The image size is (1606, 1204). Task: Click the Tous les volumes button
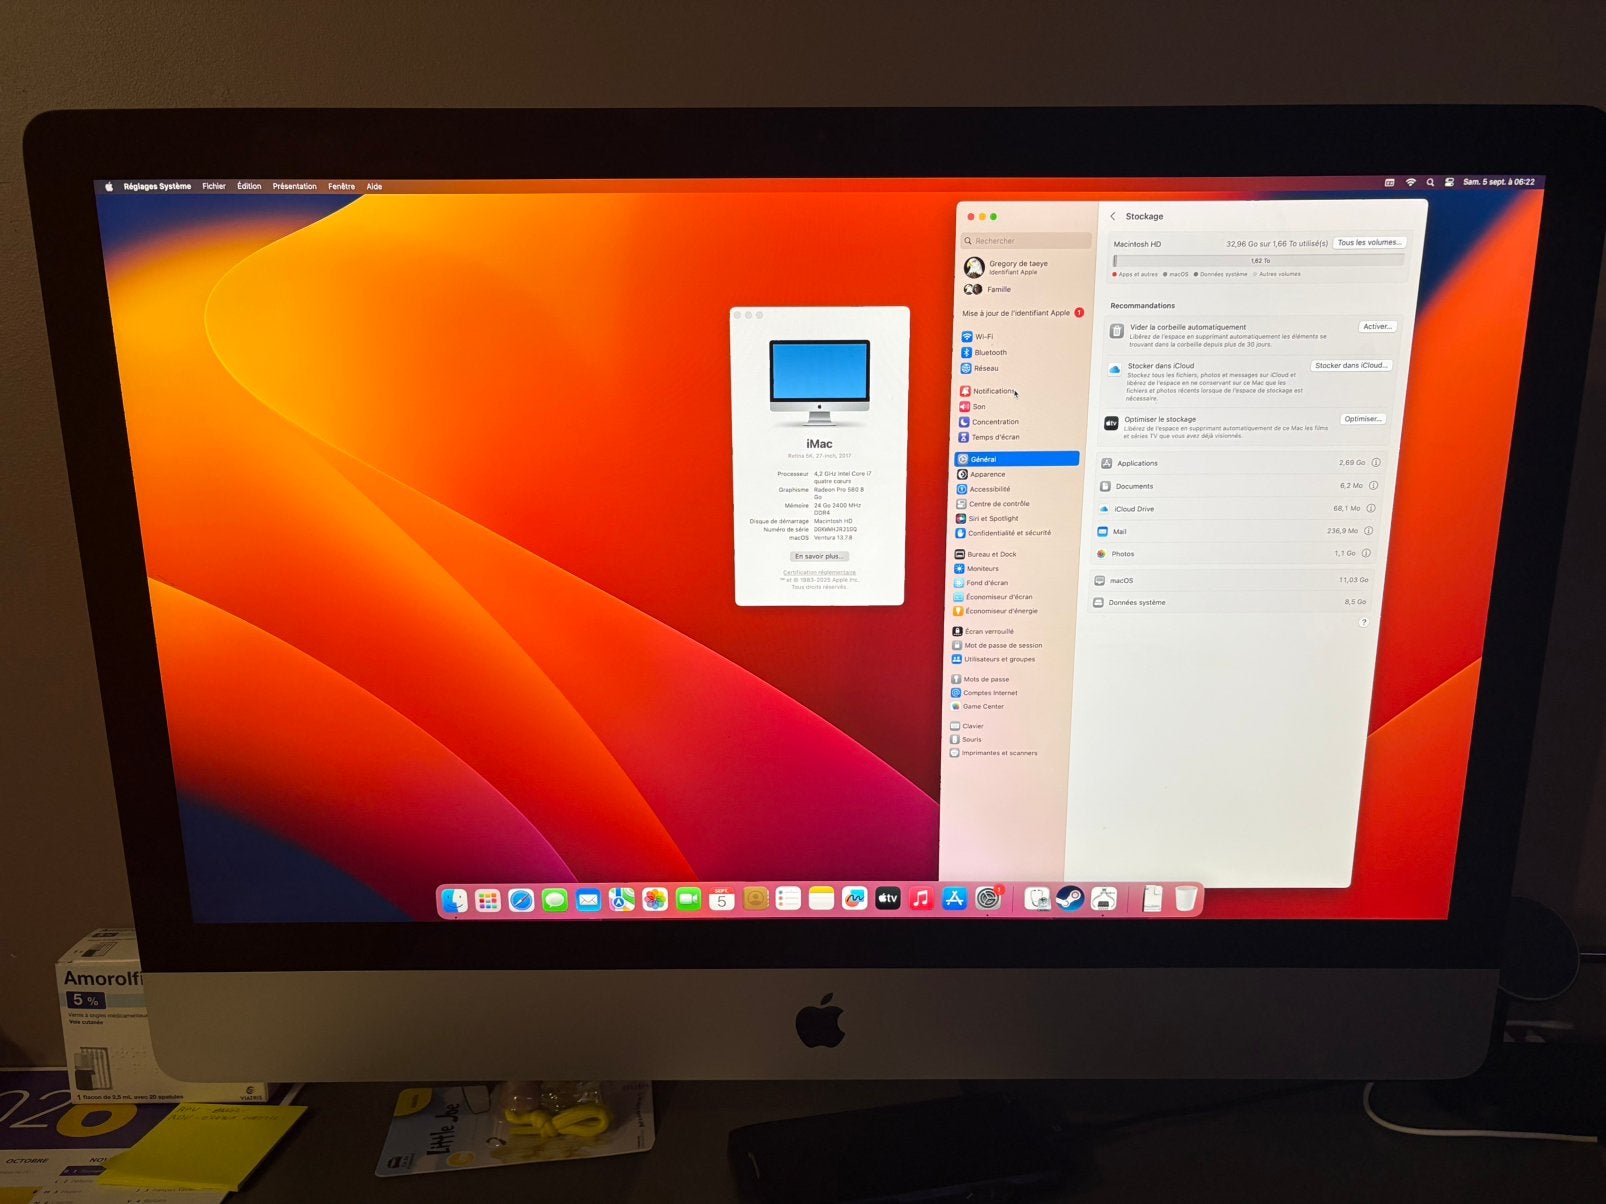[x=1369, y=242]
